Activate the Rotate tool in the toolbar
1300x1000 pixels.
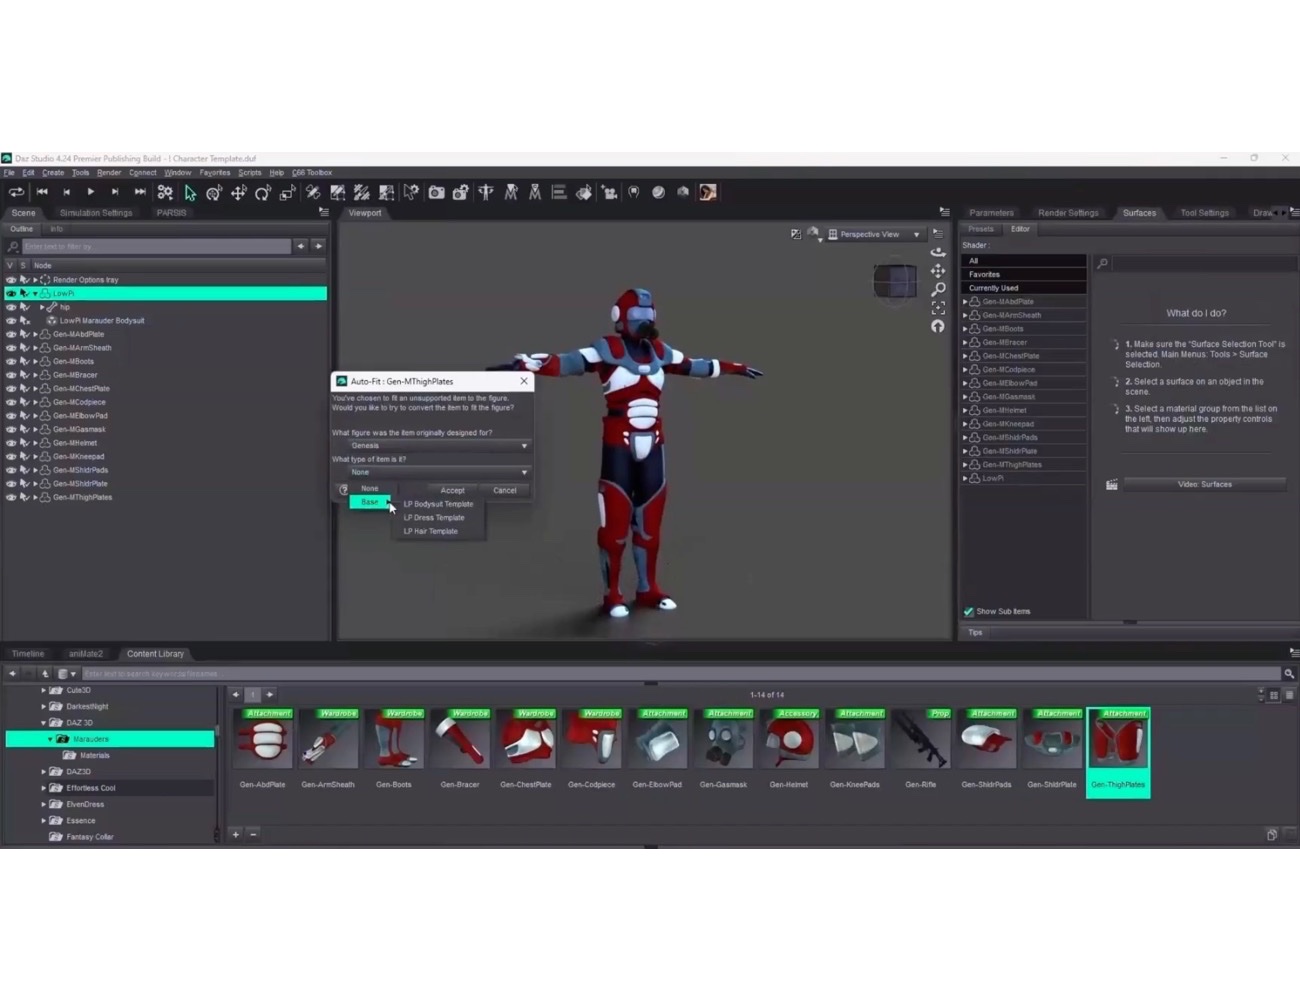(x=263, y=192)
